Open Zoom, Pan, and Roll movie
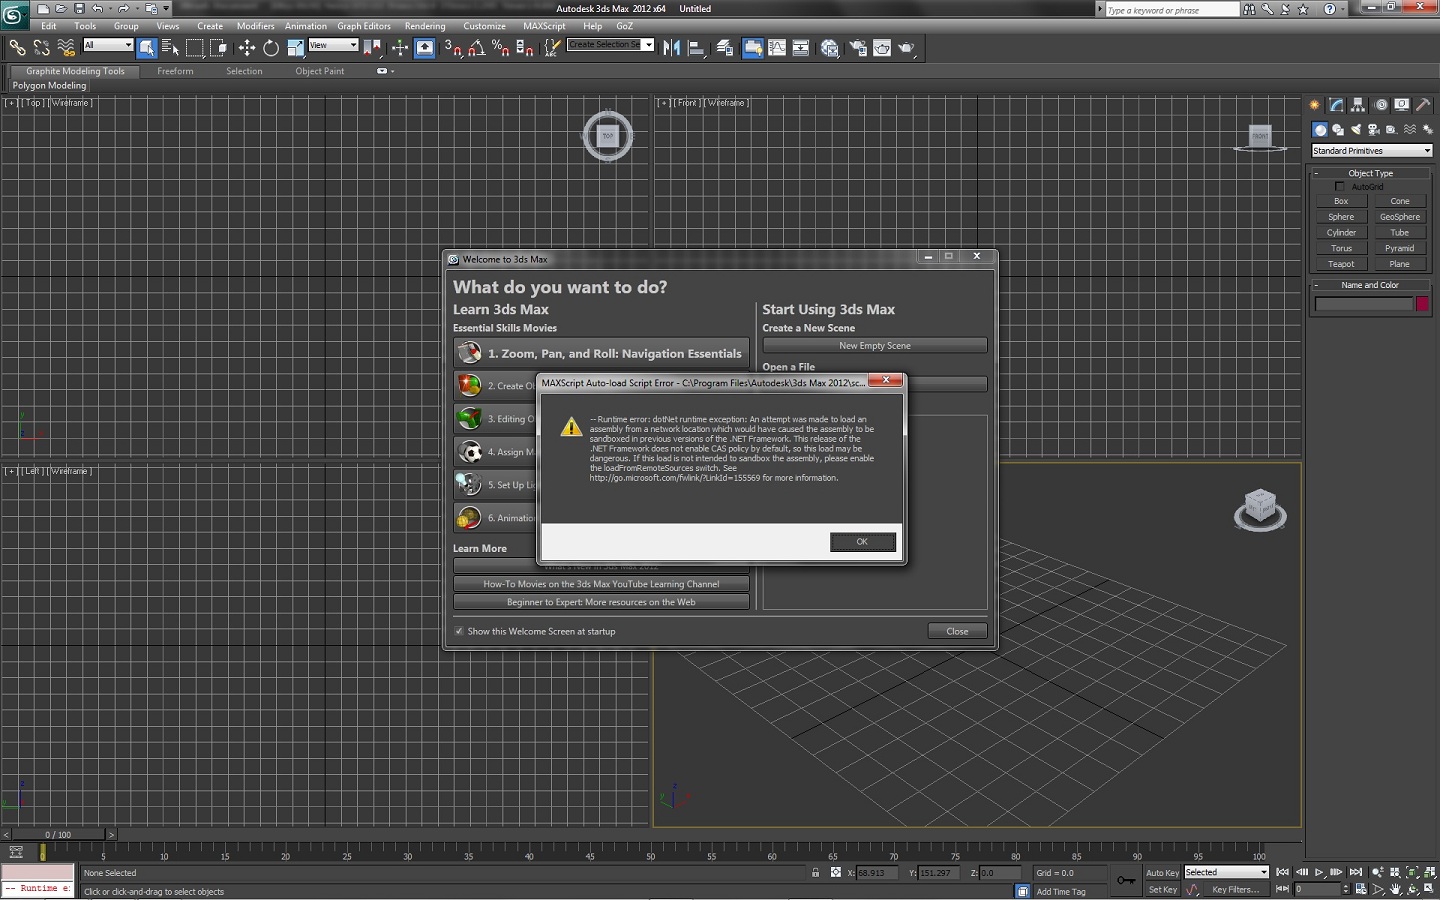This screenshot has width=1440, height=900. pyautogui.click(x=601, y=353)
